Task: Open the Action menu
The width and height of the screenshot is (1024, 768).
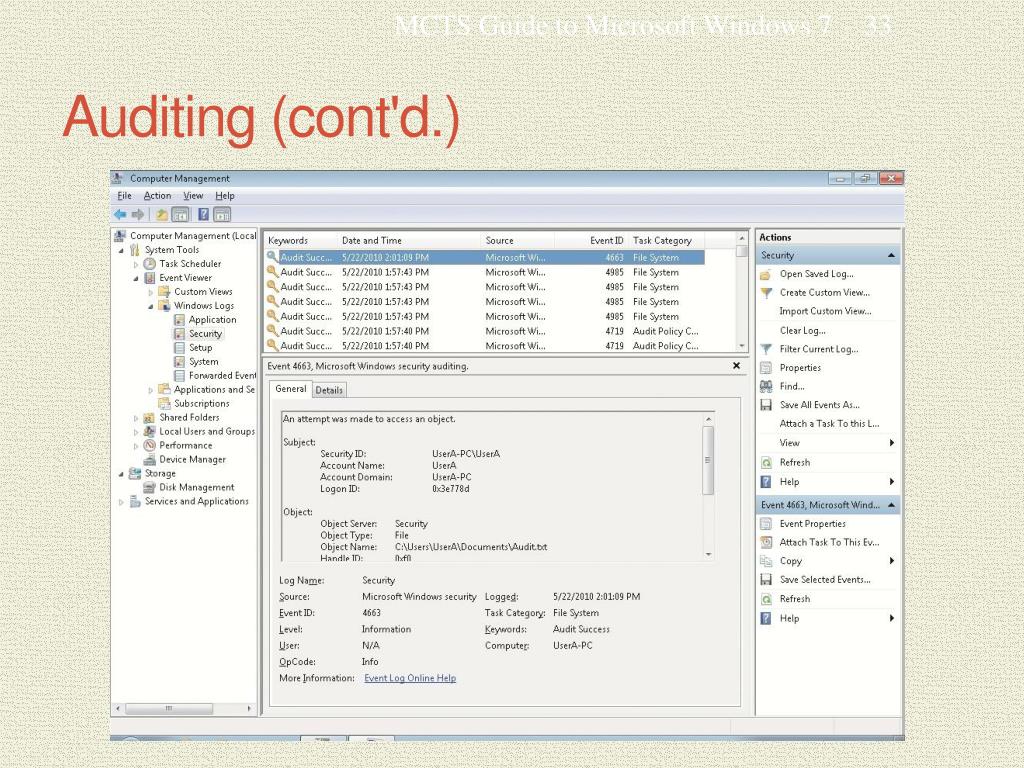Action: [x=157, y=196]
